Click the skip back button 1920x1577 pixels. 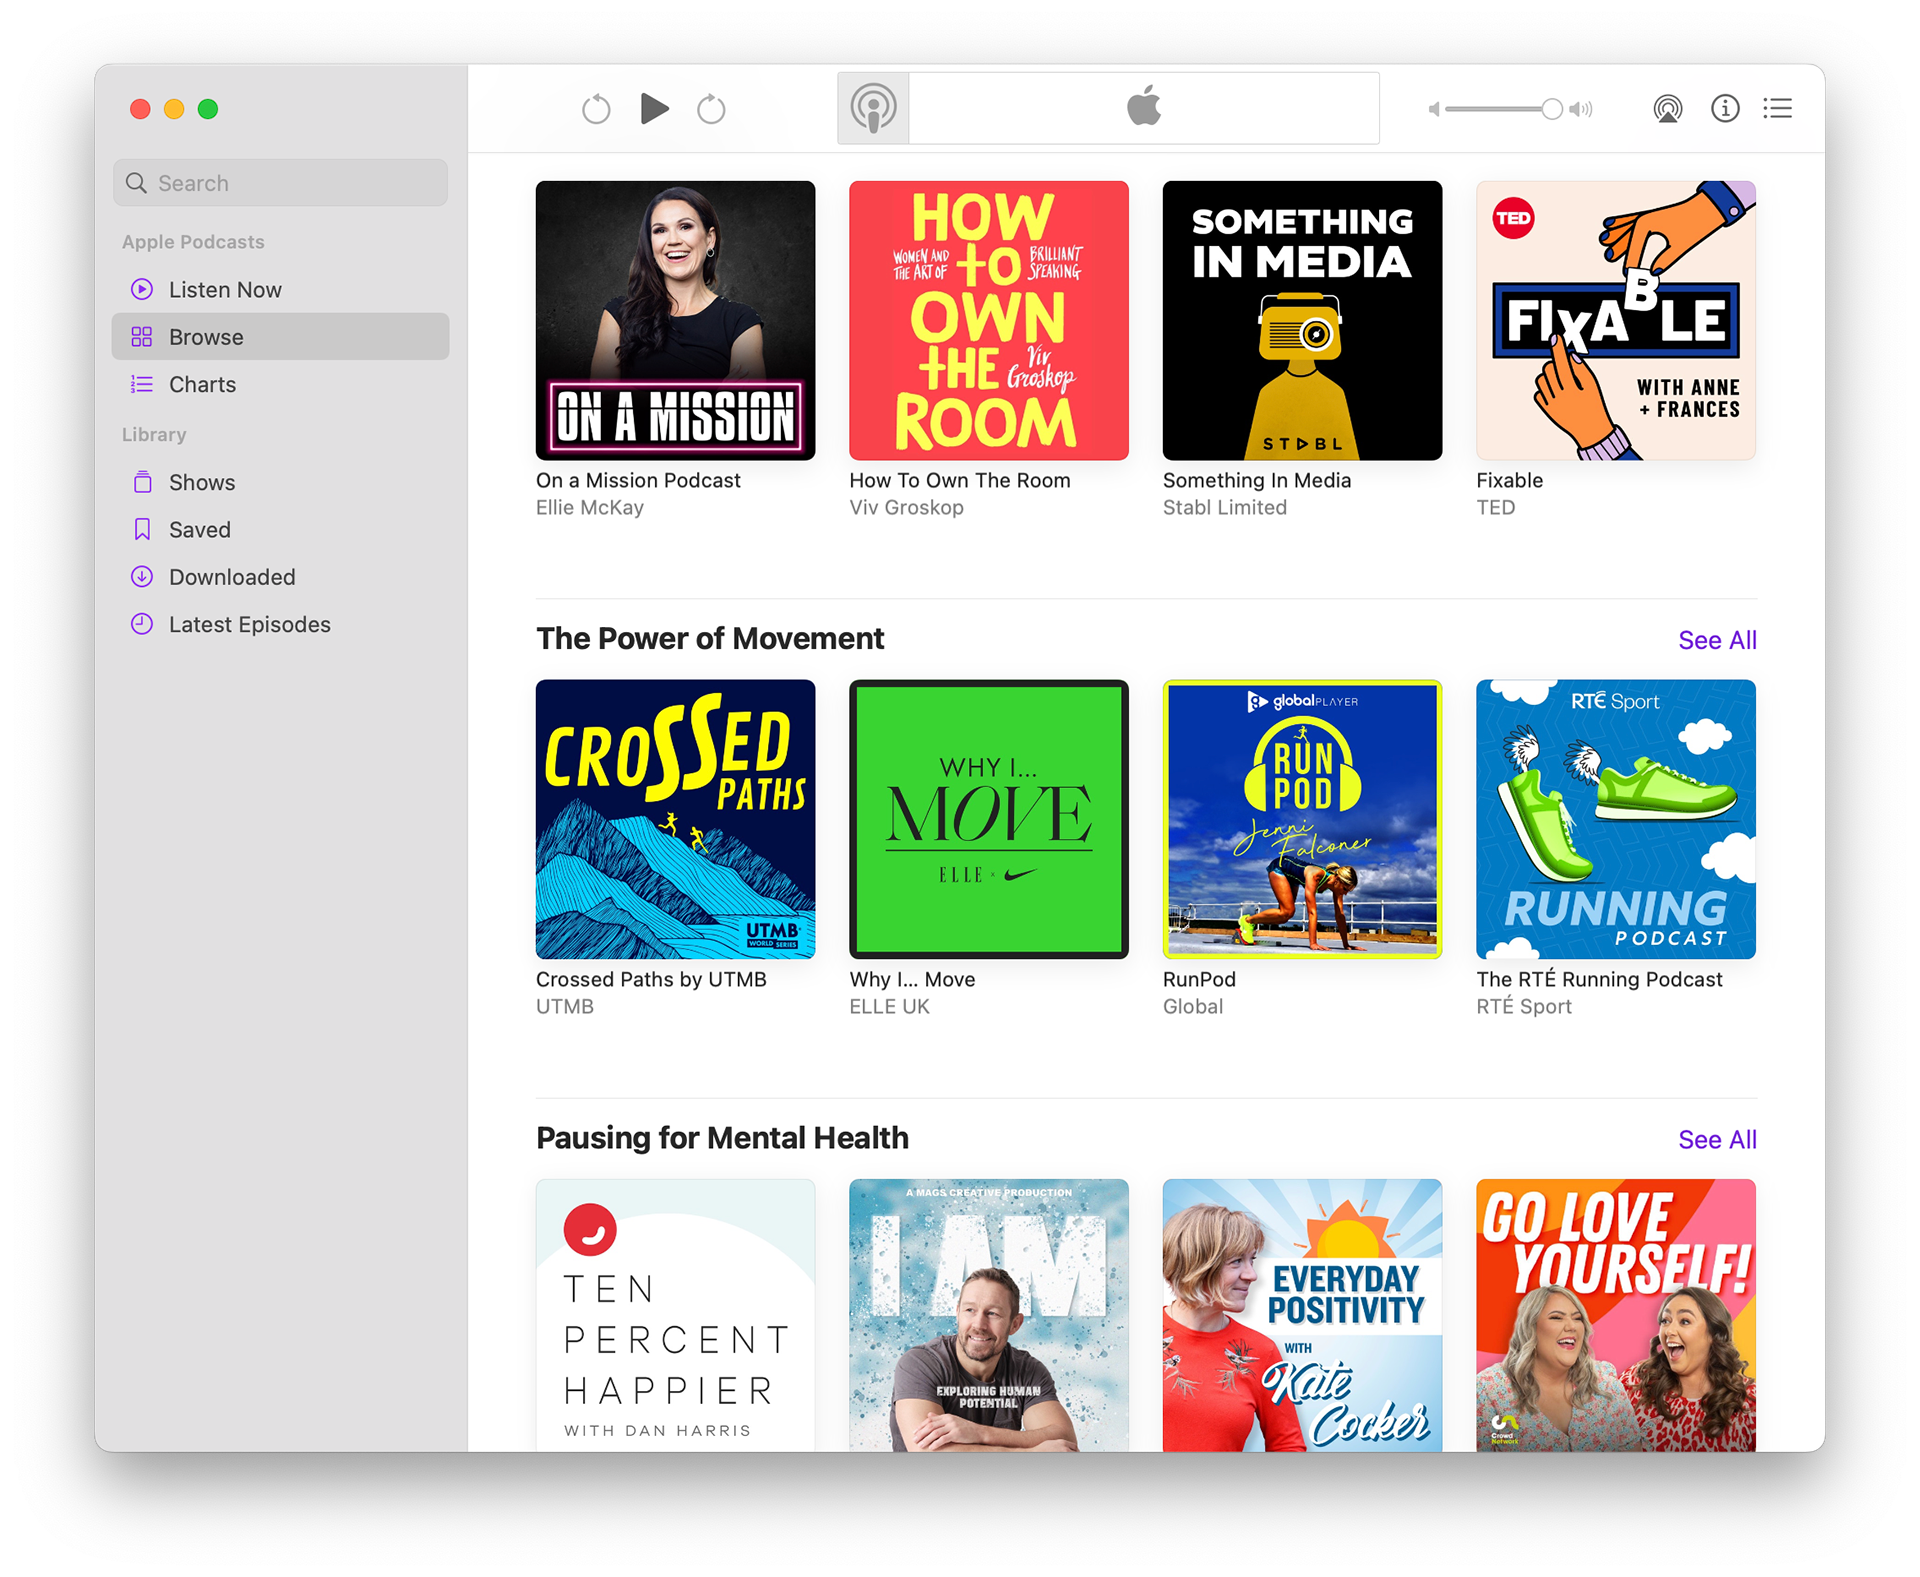(596, 108)
